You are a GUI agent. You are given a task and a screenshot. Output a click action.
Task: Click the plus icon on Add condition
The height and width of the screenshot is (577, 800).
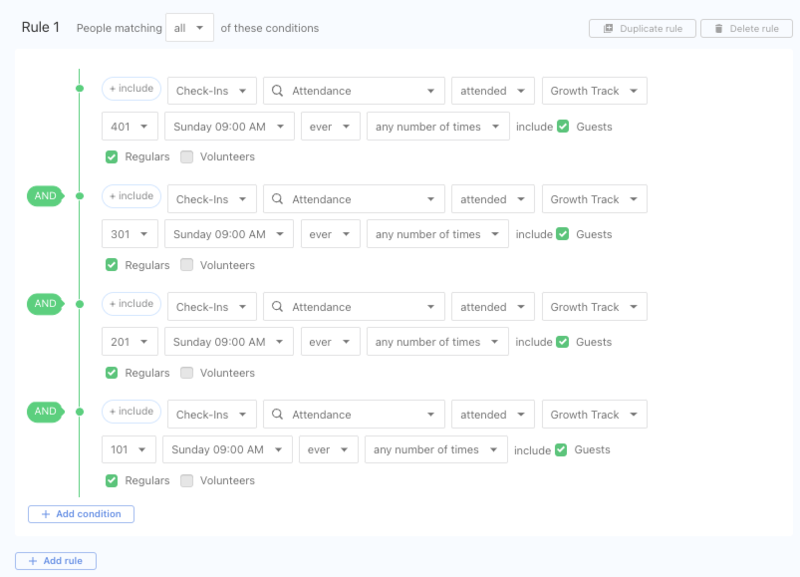(44, 514)
